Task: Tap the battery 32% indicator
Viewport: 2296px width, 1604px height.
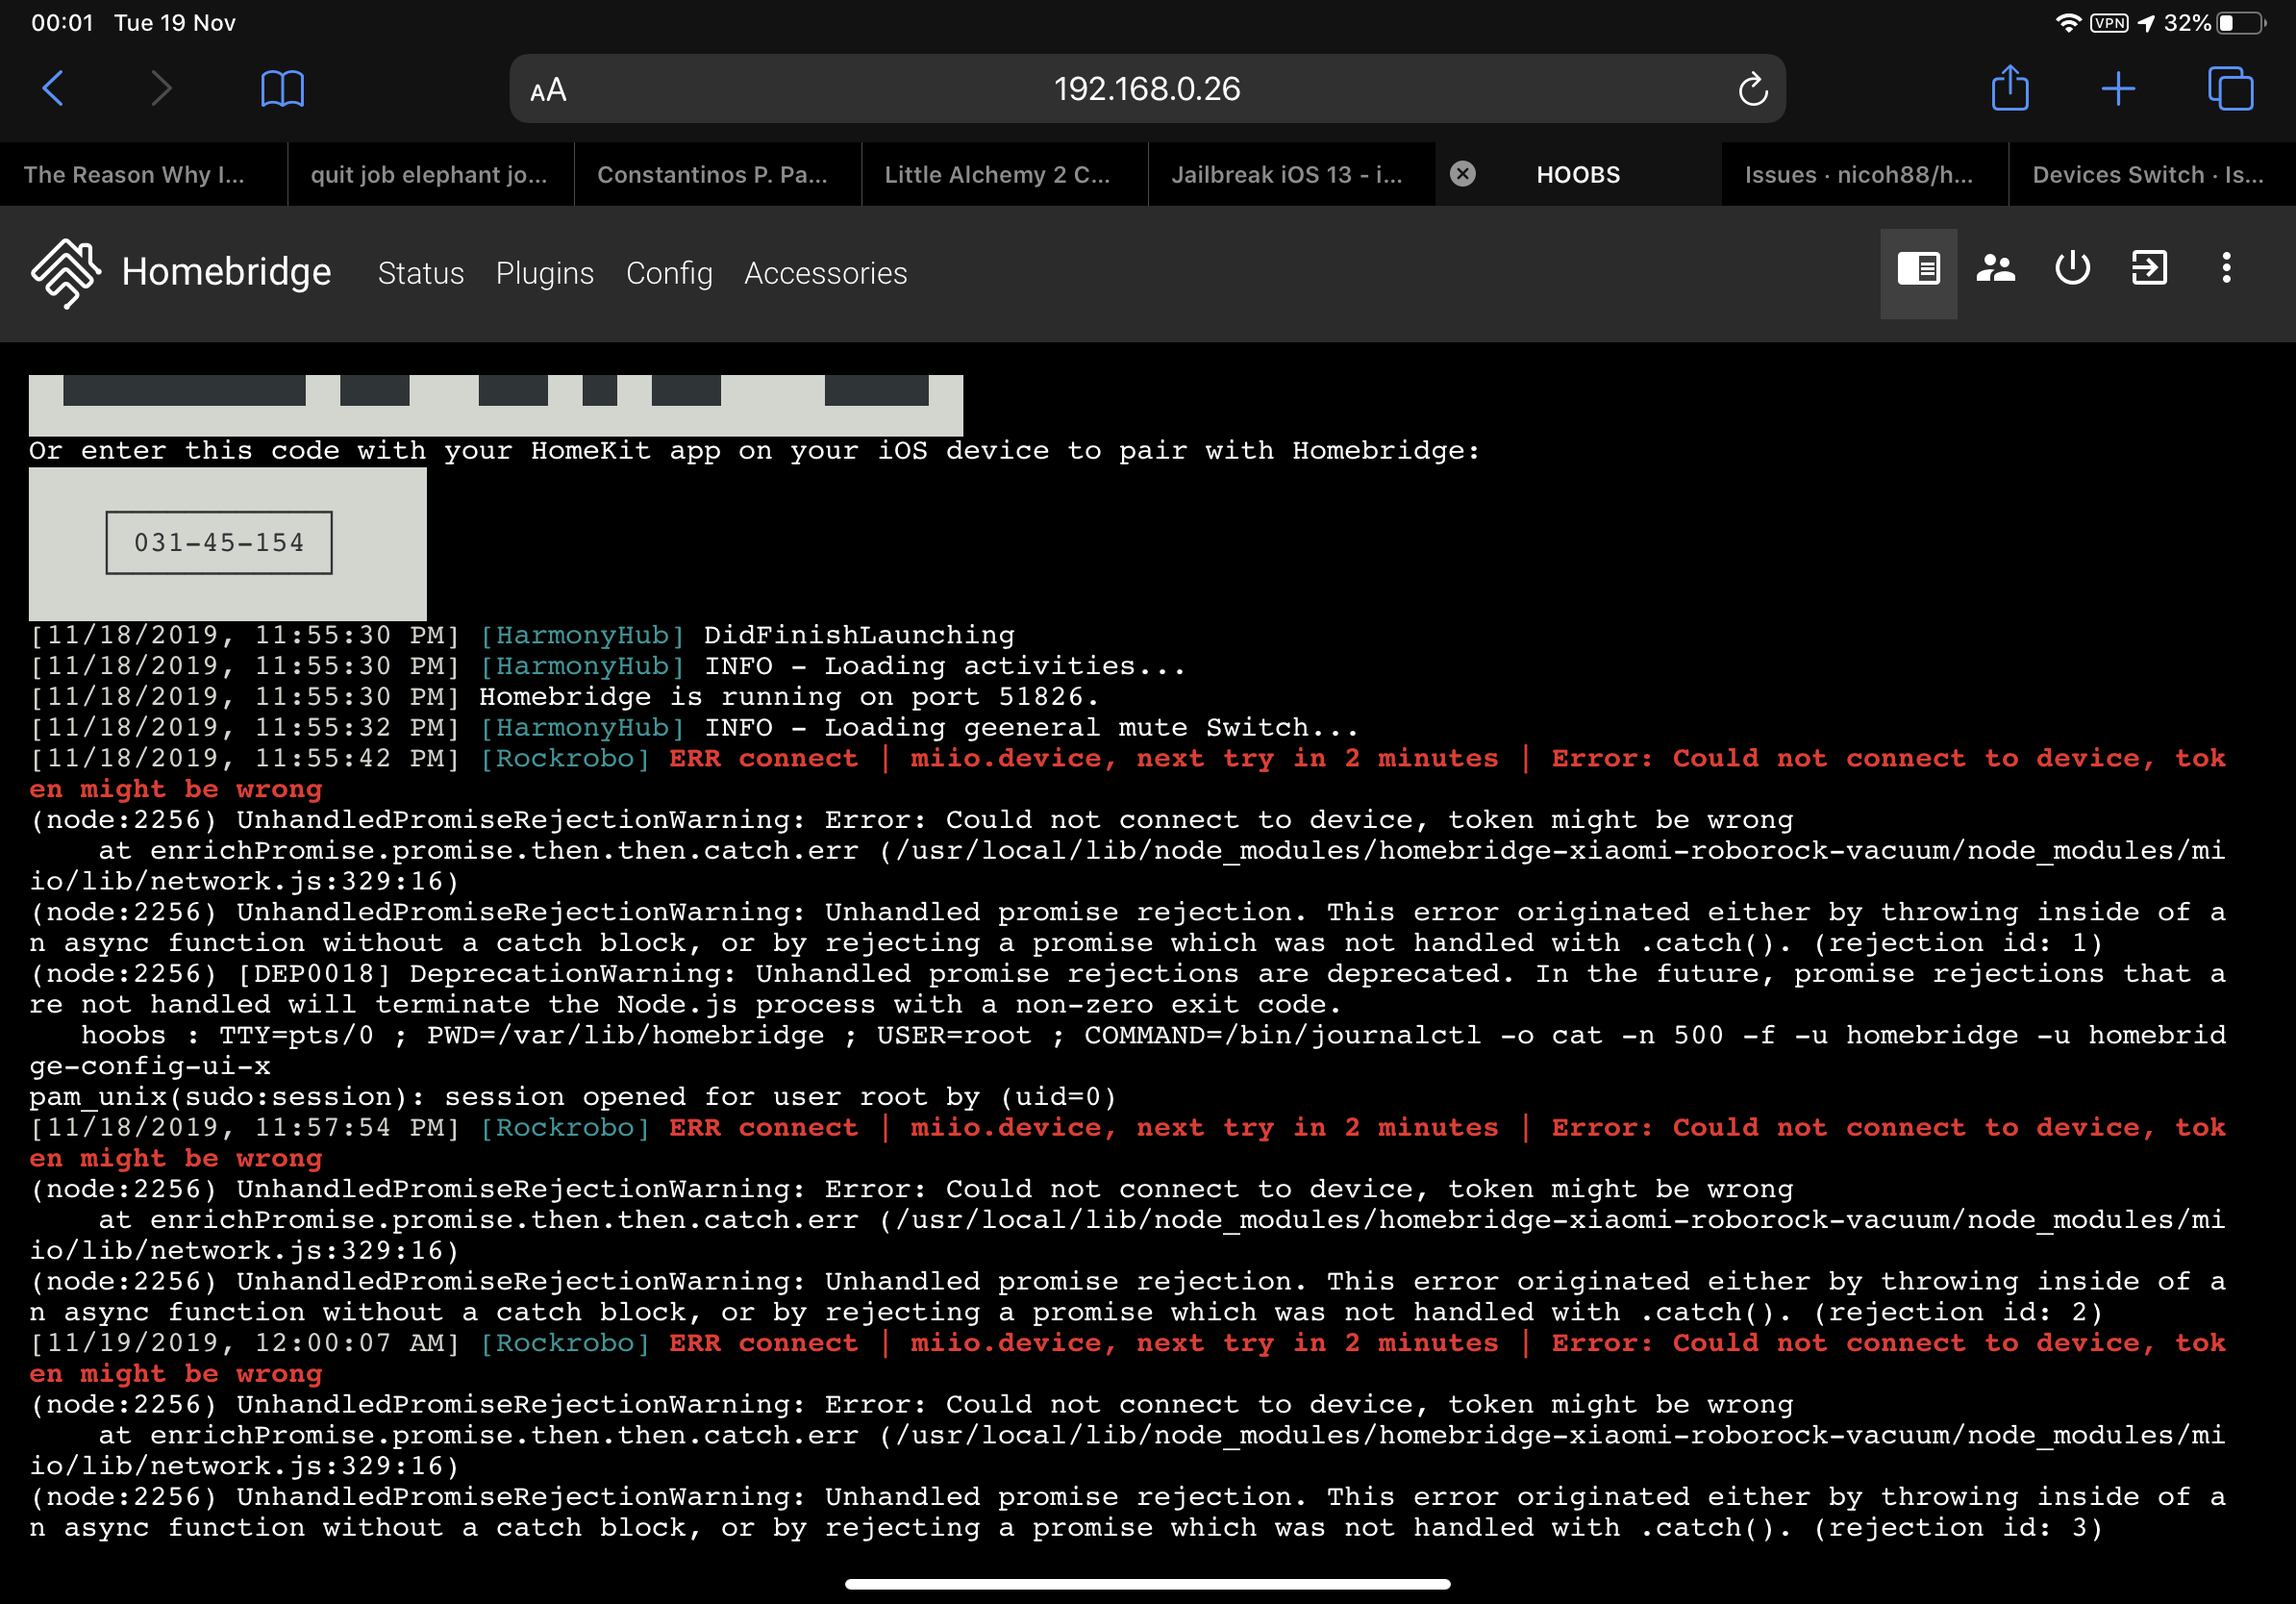Action: click(x=2214, y=23)
